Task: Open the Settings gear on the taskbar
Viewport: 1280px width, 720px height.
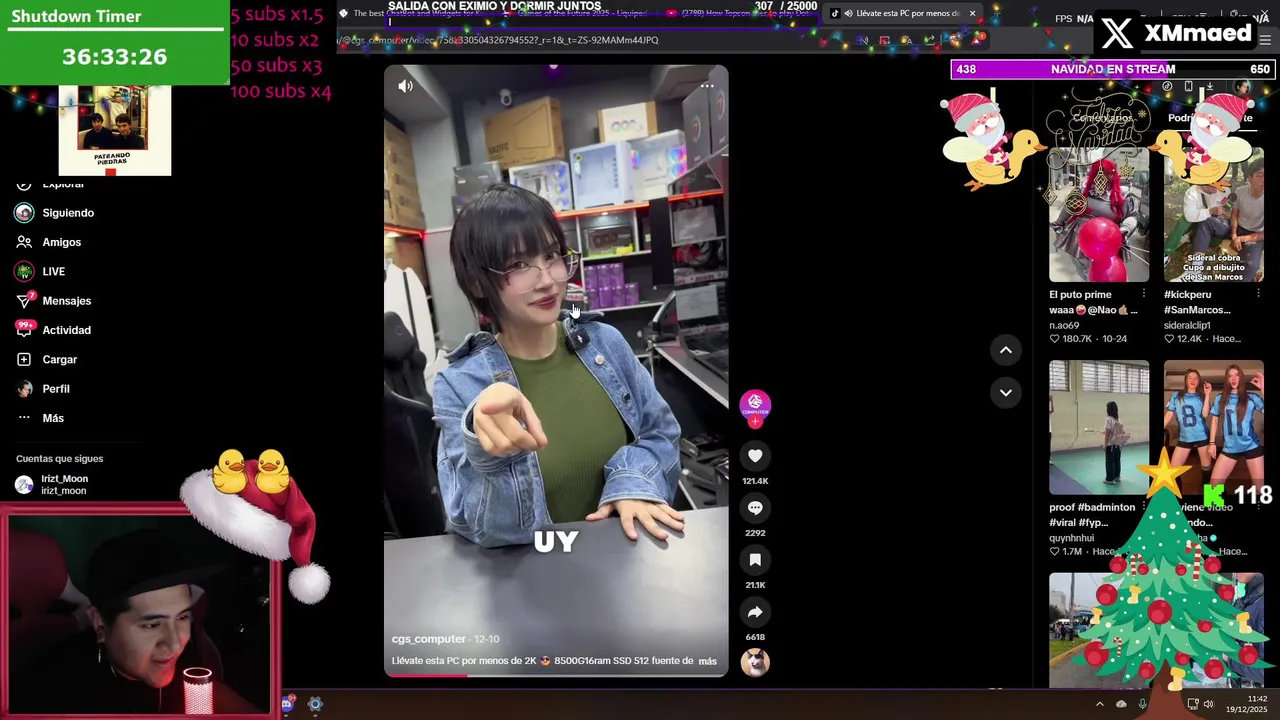Action: (x=315, y=704)
